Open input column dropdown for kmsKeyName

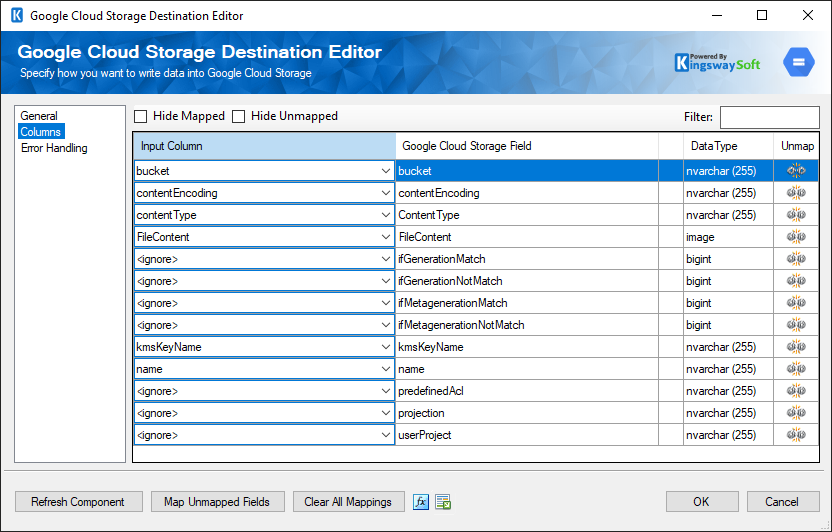(386, 347)
